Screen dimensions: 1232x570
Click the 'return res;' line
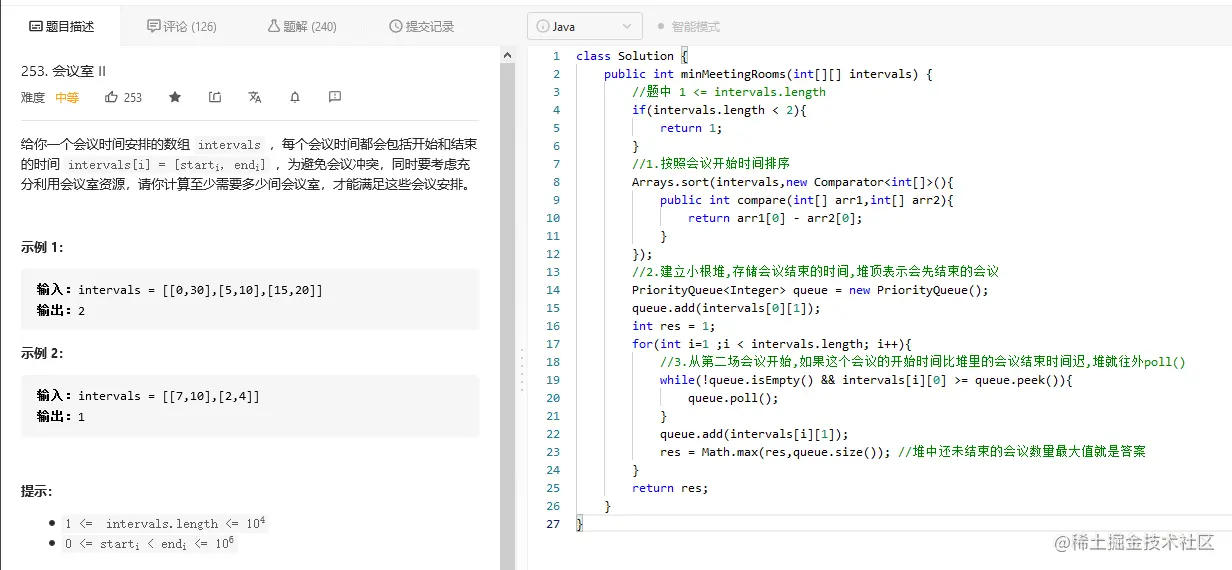click(670, 488)
